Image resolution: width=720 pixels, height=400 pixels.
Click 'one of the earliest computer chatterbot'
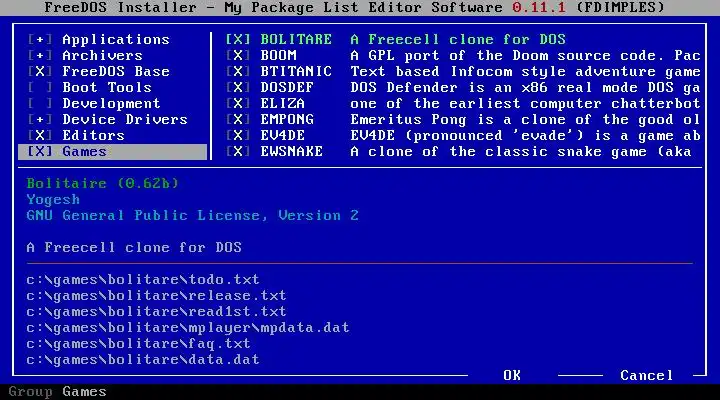pyautogui.click(x=525, y=103)
